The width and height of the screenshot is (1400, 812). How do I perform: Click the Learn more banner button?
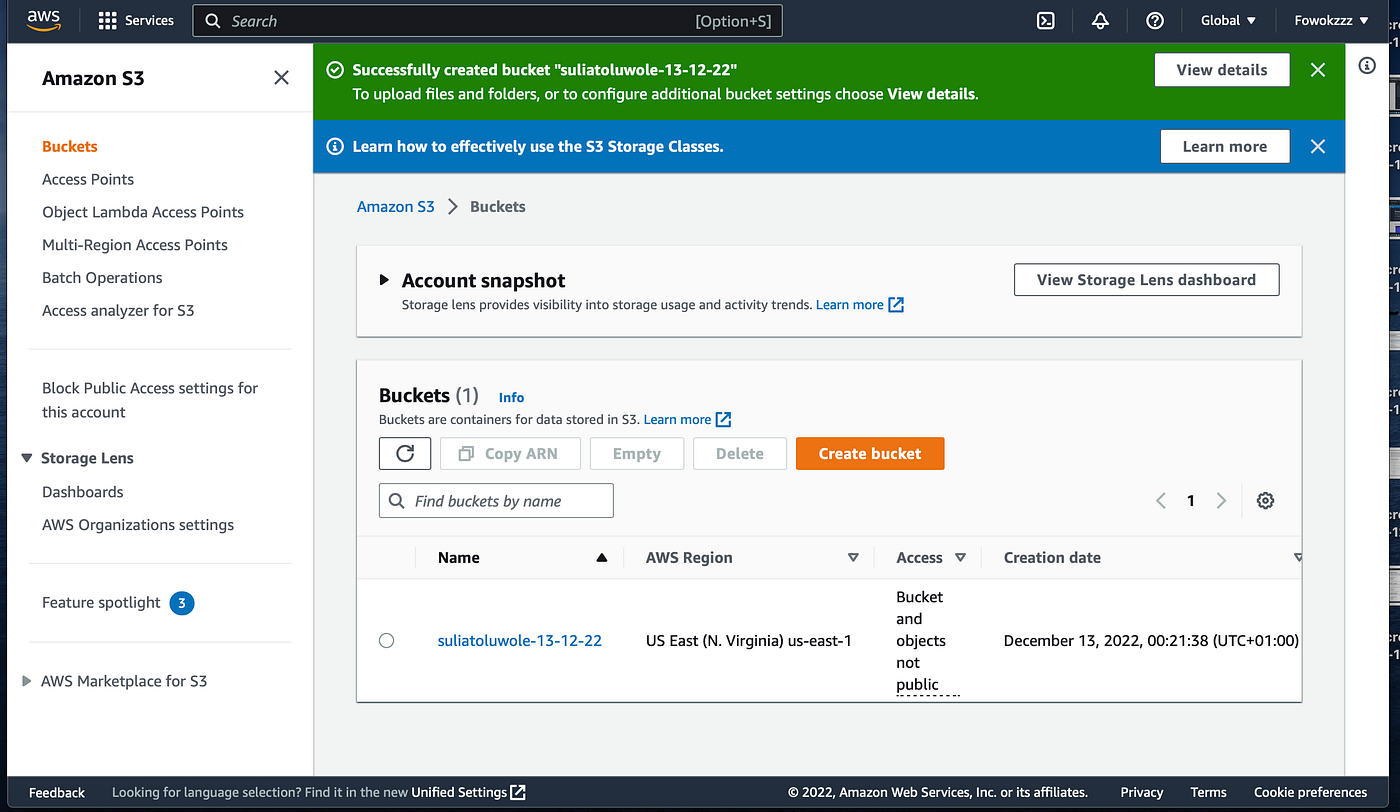tap(1225, 146)
